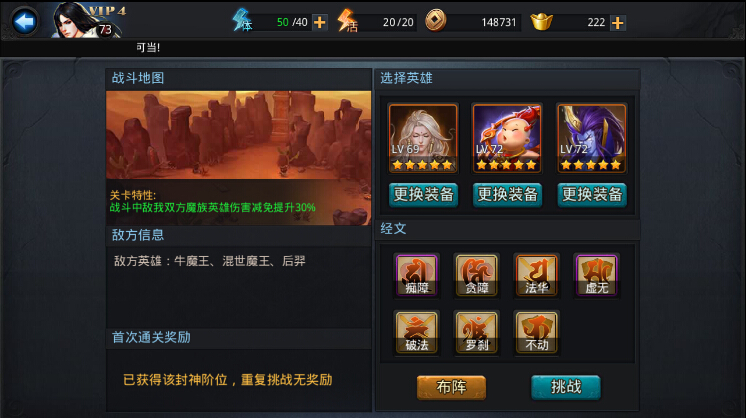This screenshot has width=746, height=418.
Task: Select the 罗刹 scripture icon
Action: click(x=476, y=332)
